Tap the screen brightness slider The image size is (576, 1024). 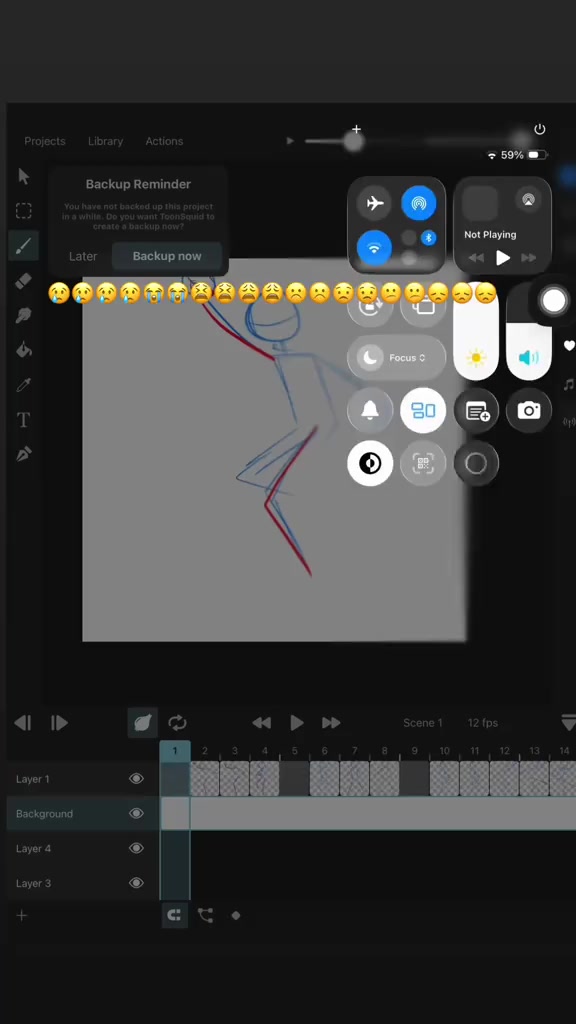(476, 332)
